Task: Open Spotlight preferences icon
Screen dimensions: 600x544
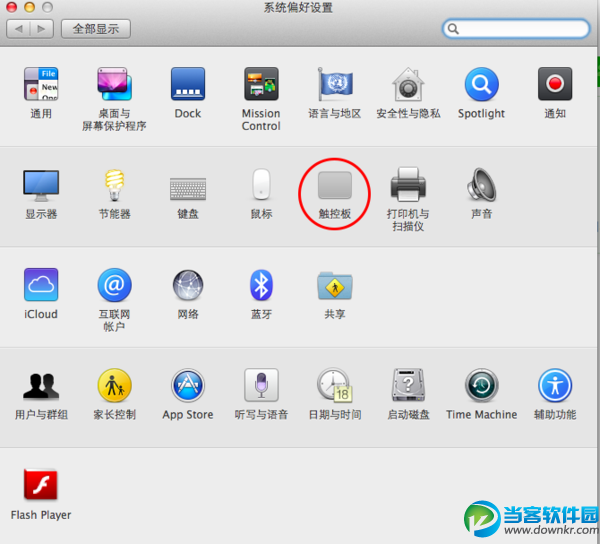Action: (x=481, y=84)
